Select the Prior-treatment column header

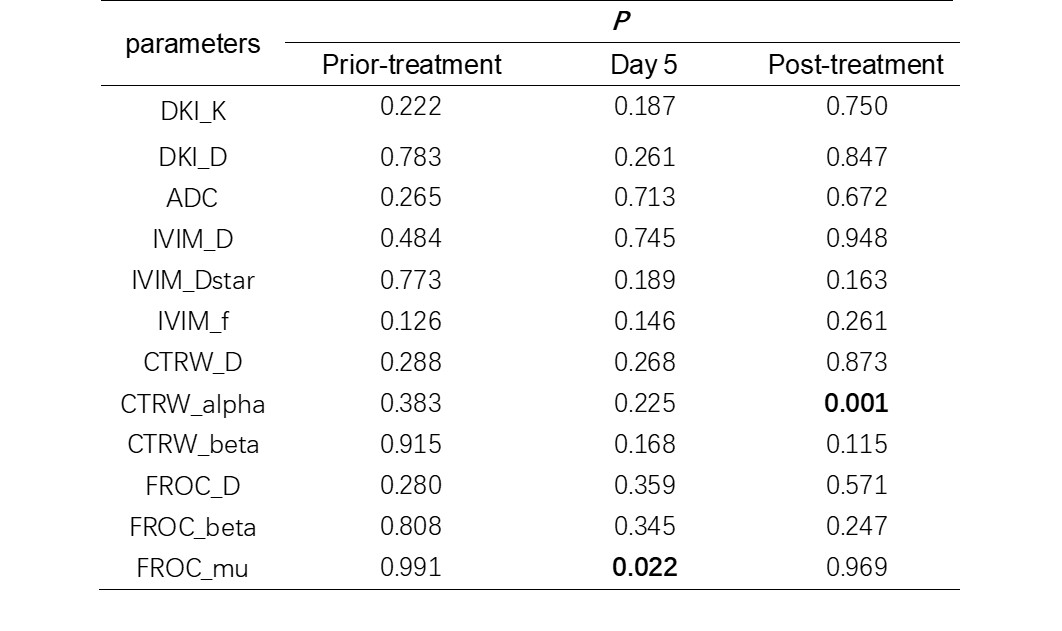[411, 66]
